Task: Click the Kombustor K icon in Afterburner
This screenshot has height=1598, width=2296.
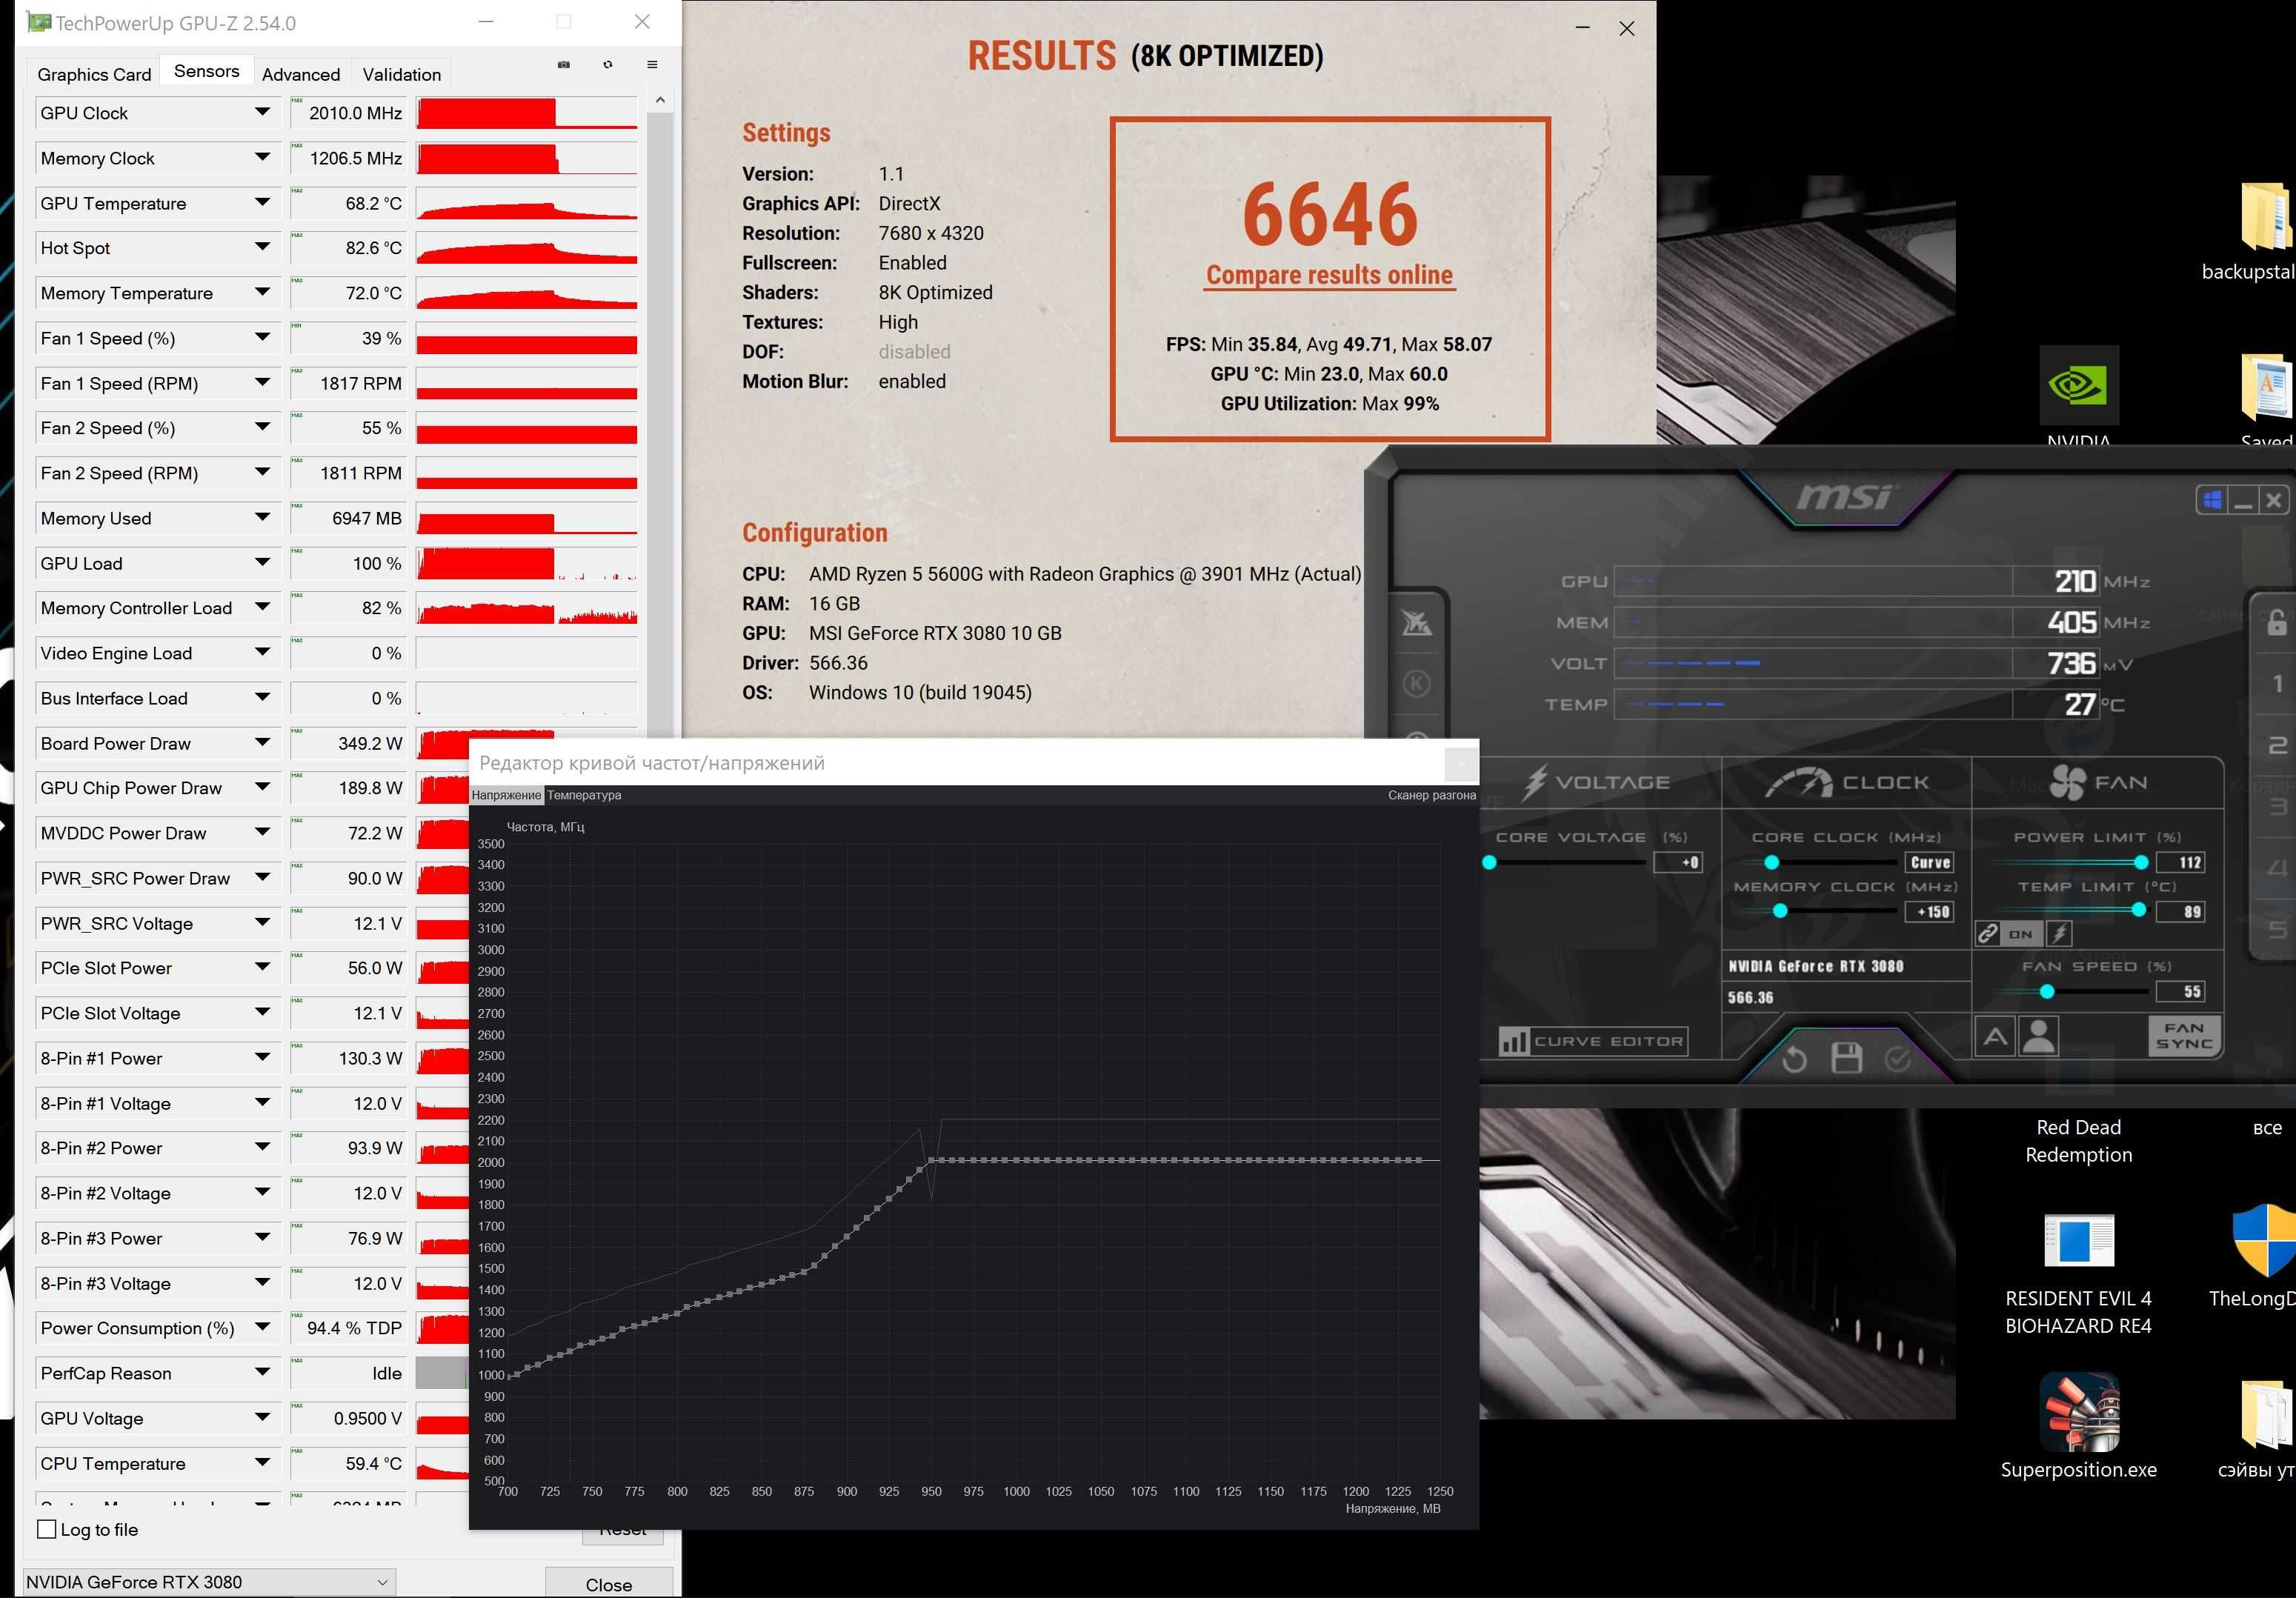Action: tap(1416, 683)
